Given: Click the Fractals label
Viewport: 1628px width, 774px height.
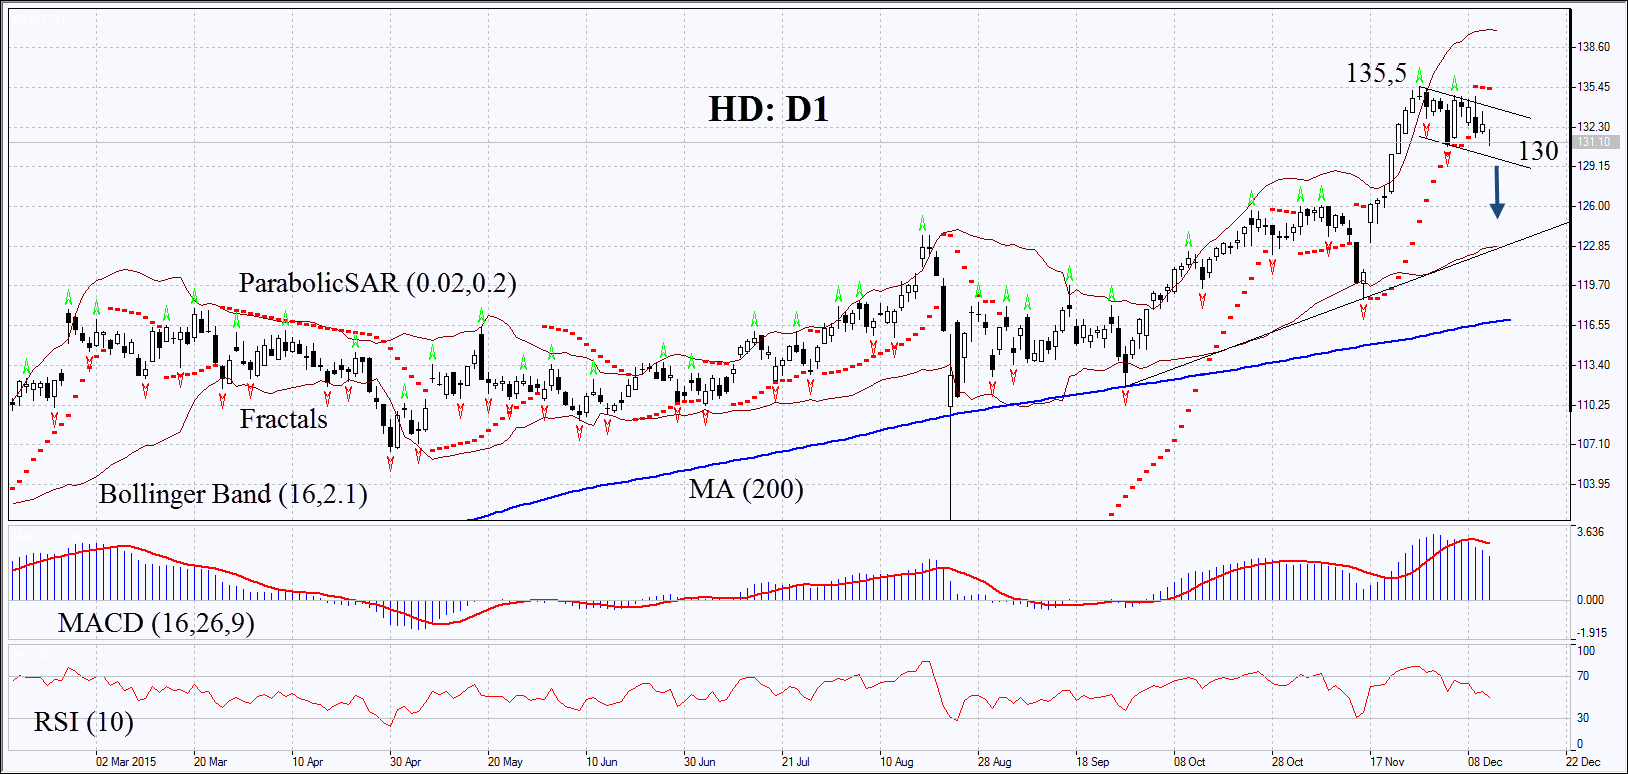Looking at the screenshot, I should coord(283,419).
